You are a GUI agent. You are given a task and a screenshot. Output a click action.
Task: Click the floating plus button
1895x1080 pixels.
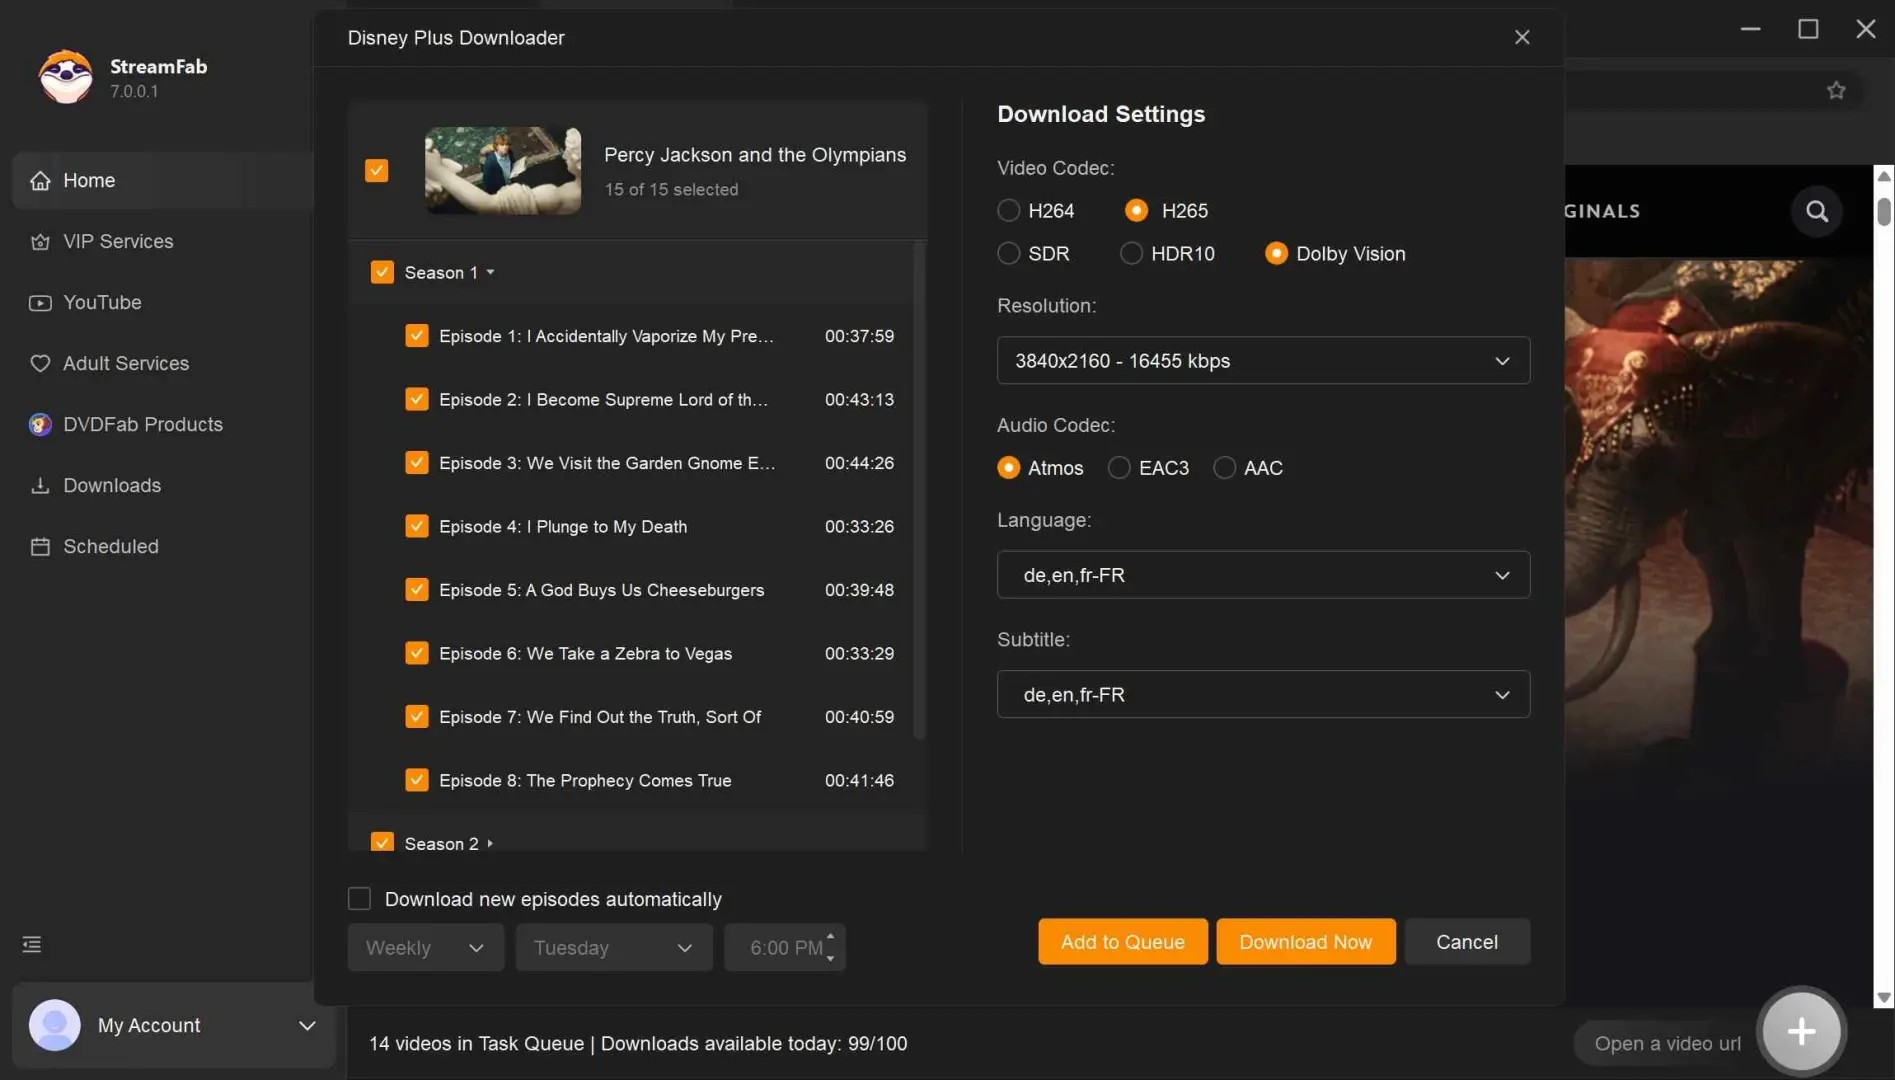tap(1800, 1031)
